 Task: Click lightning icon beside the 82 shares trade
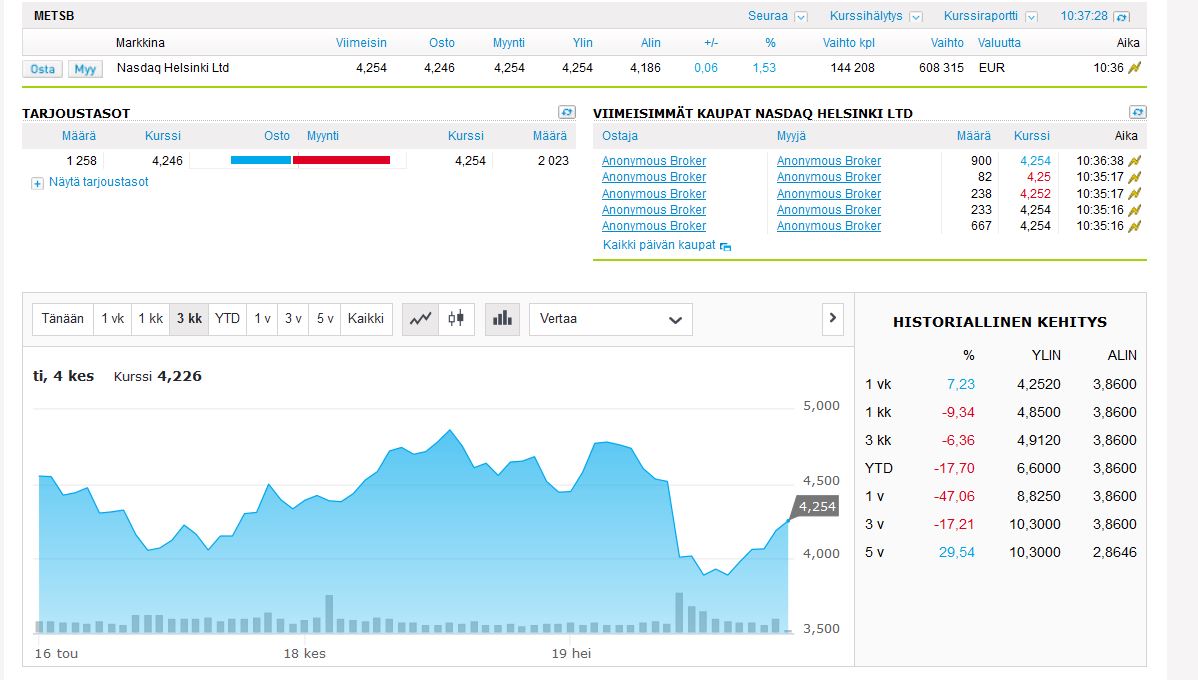coord(1135,177)
